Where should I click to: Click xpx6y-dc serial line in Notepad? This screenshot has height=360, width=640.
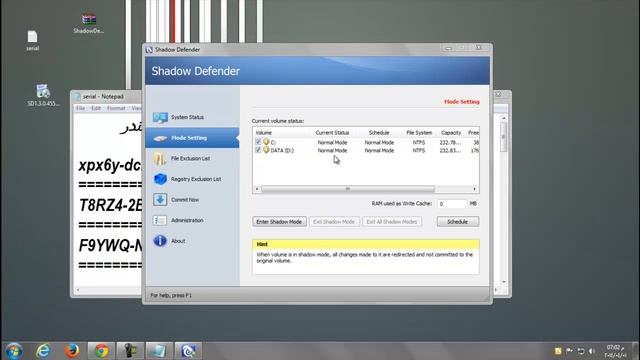pyautogui.click(x=110, y=165)
